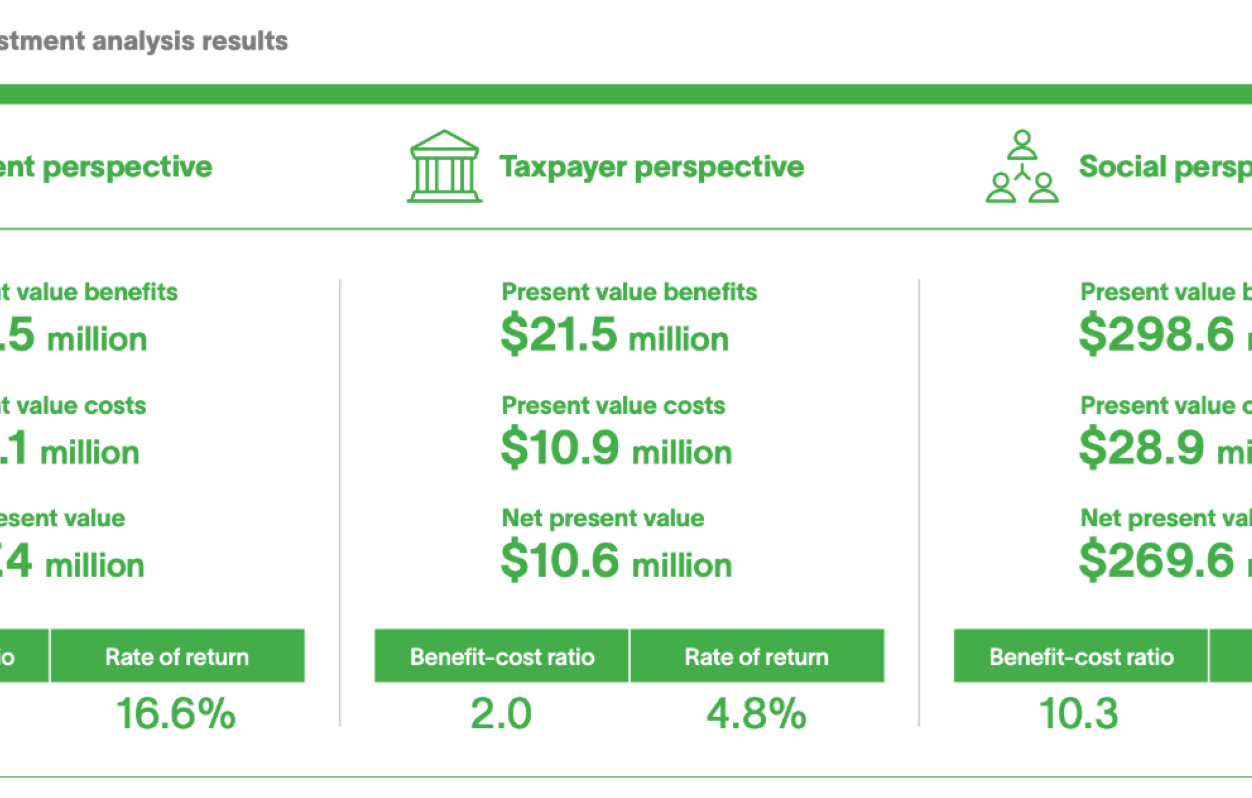Select the $10.6 million net present value
The height and width of the screenshot is (798, 1252).
click(x=616, y=563)
